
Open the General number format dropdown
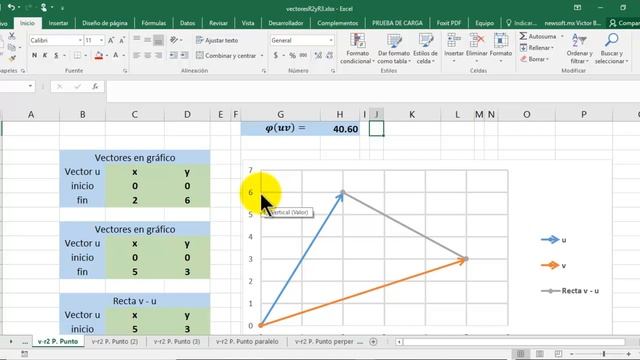331,40
